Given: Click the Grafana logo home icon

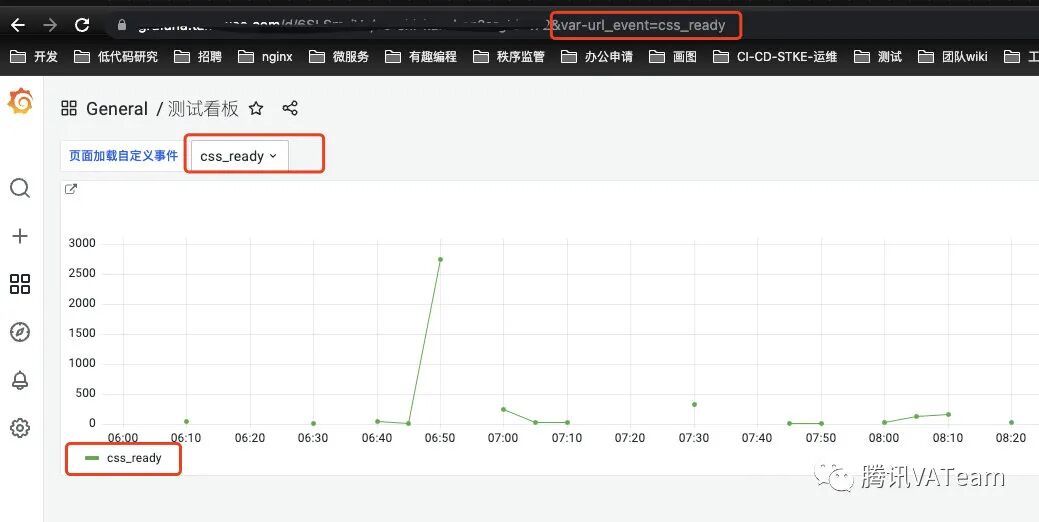Looking at the screenshot, I should pyautogui.click(x=21, y=101).
